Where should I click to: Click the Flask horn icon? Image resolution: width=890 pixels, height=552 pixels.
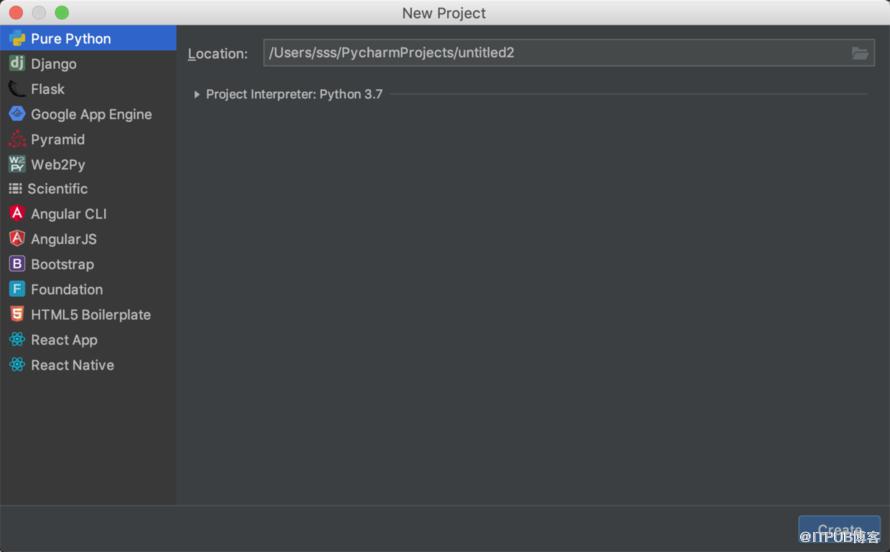(x=17, y=89)
